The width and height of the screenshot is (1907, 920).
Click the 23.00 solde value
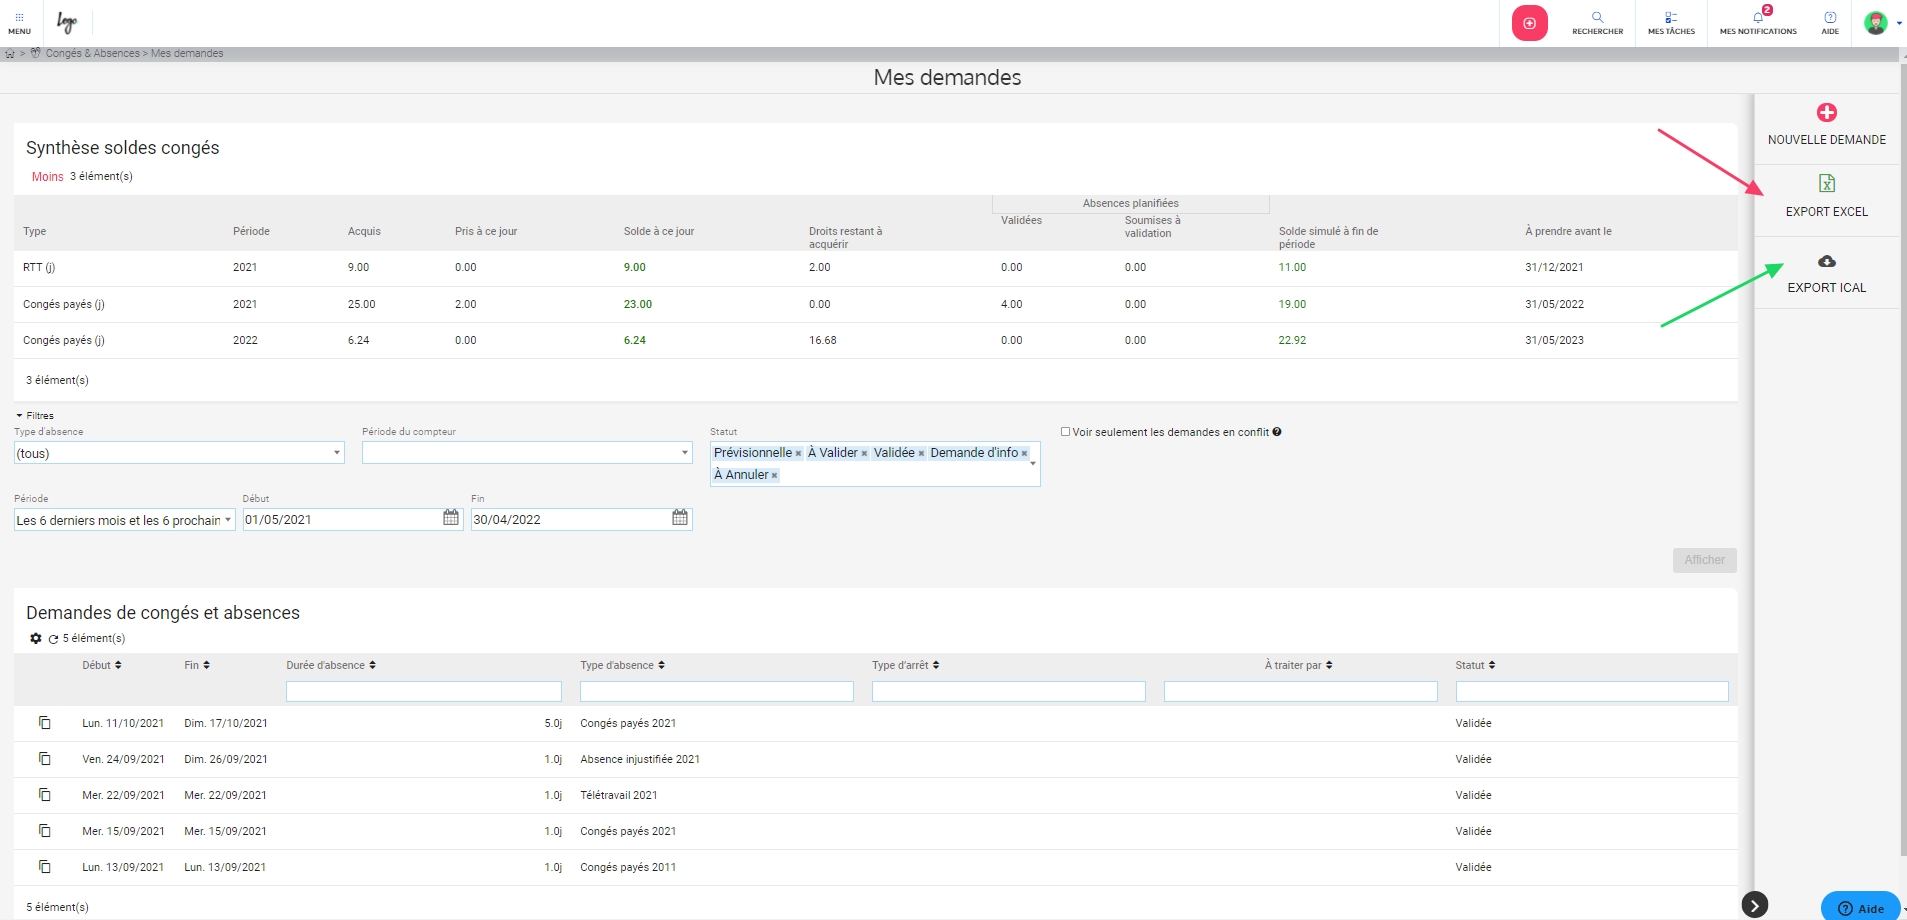pyautogui.click(x=638, y=304)
